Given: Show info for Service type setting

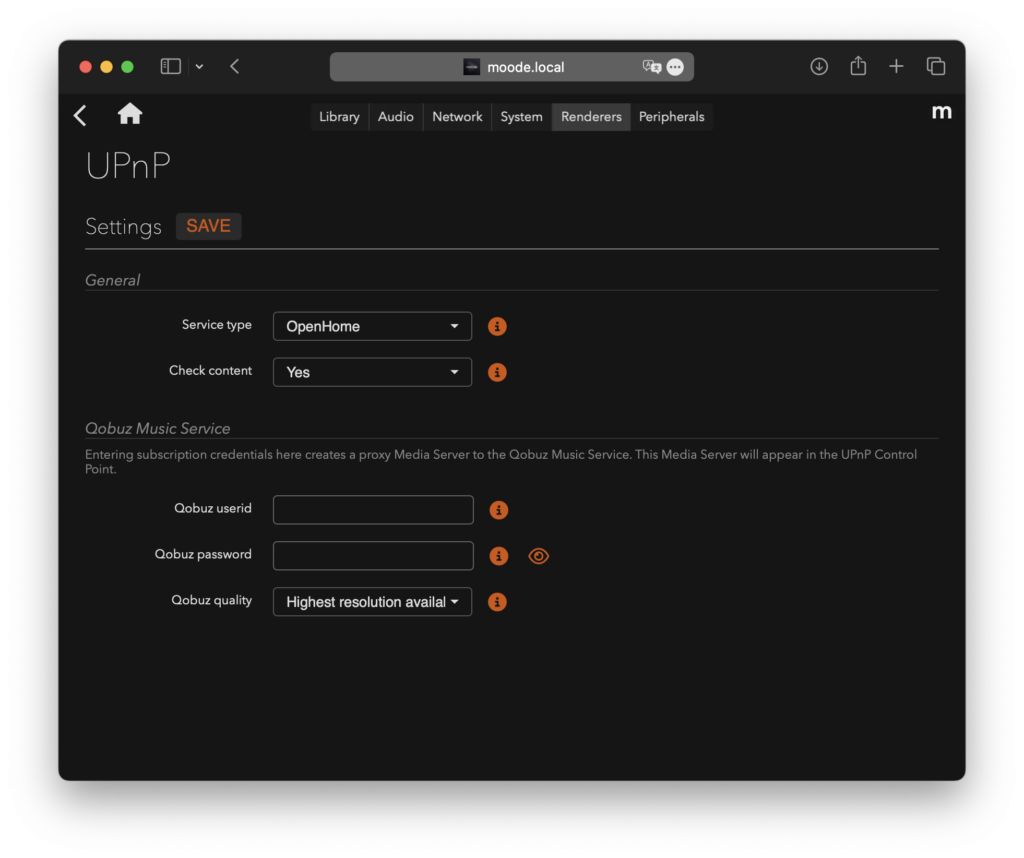Looking at the screenshot, I should pyautogui.click(x=497, y=326).
